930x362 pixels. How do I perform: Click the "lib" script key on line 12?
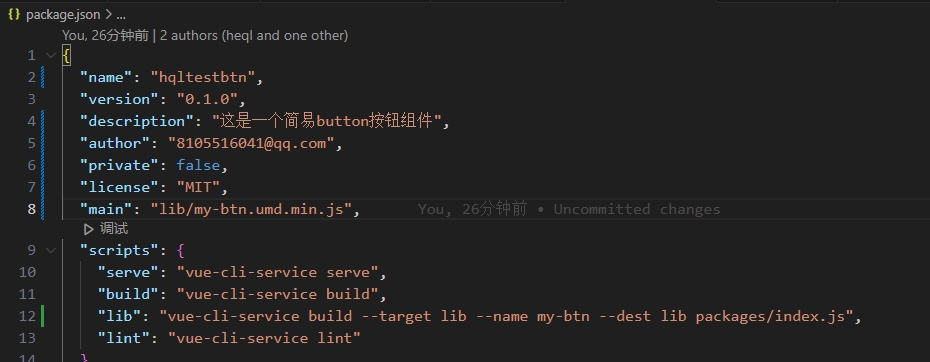(123, 316)
